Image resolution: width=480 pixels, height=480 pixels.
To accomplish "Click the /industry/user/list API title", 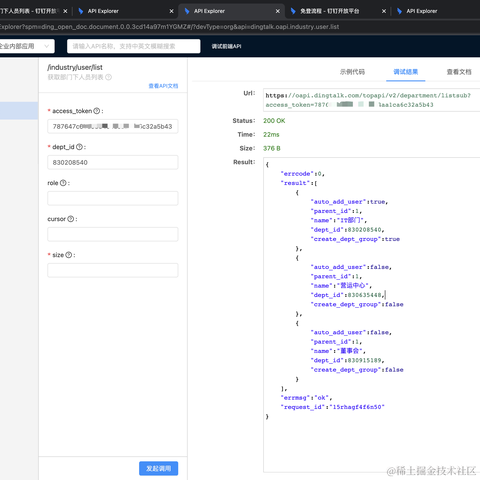I will click(x=75, y=67).
